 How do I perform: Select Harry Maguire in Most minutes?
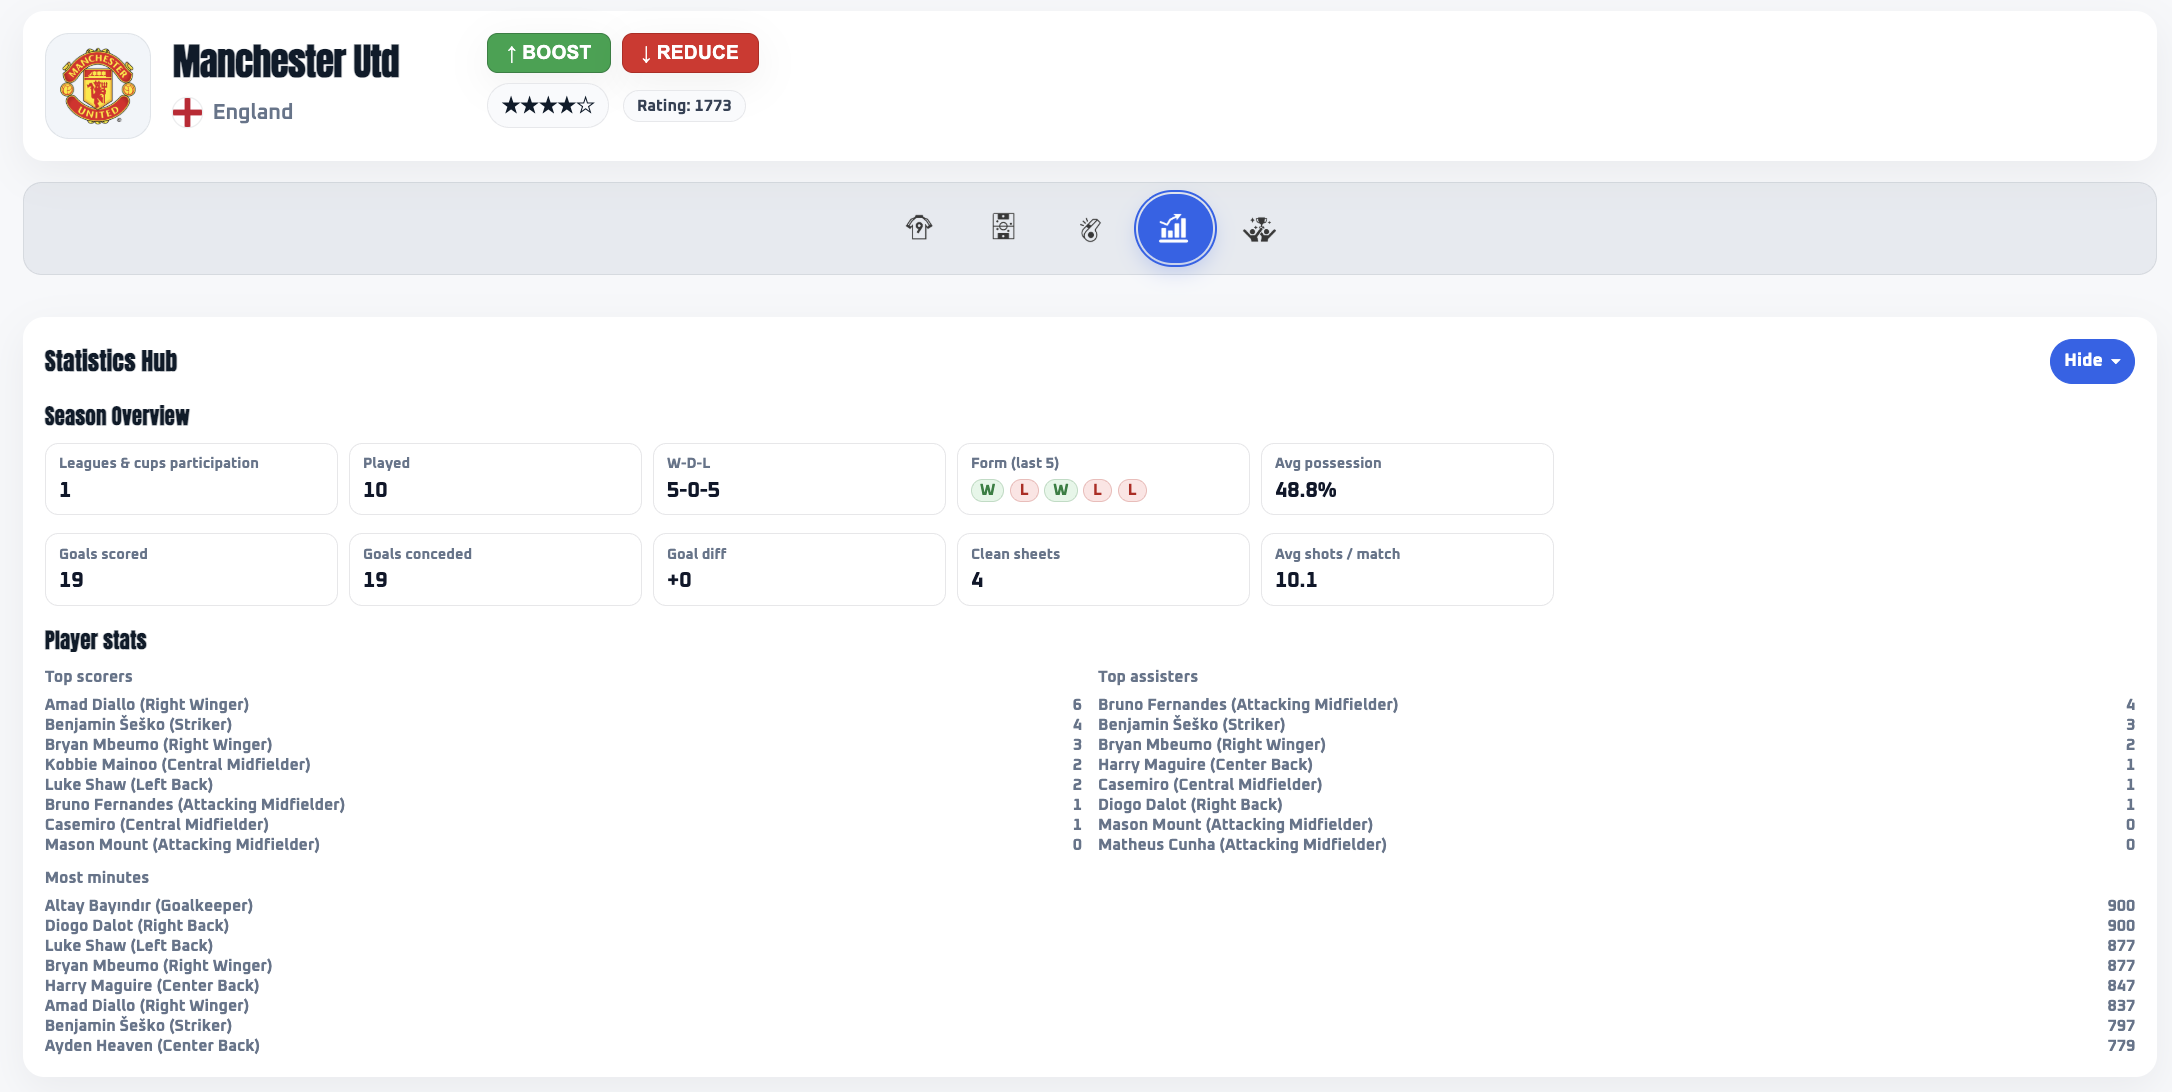pos(1090,986)
